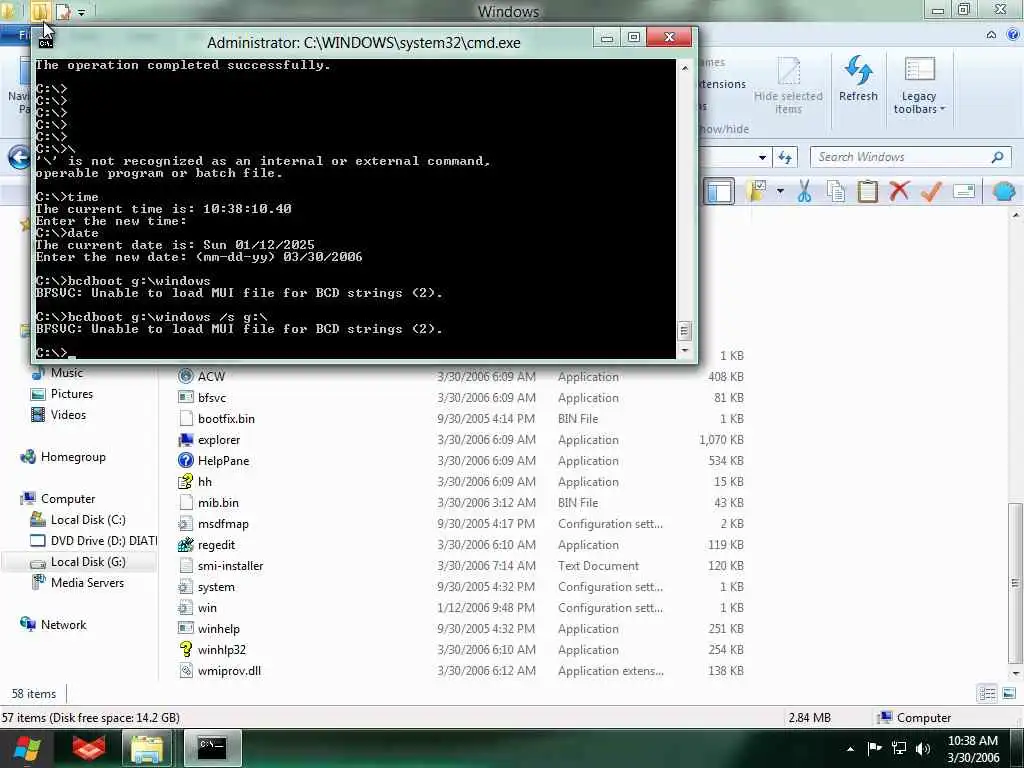Click the red X Delete icon
This screenshot has width=1024, height=768.
point(899,191)
